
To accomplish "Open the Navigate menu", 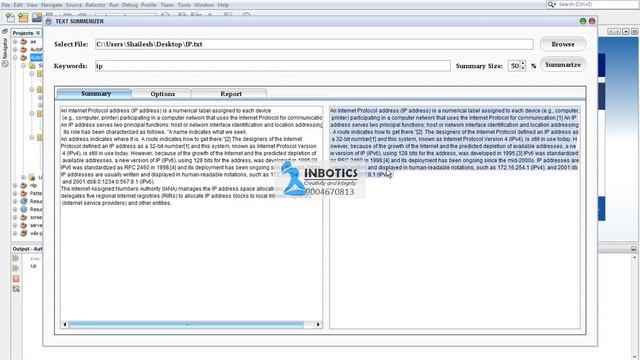I will pyautogui.click(x=52, y=5).
